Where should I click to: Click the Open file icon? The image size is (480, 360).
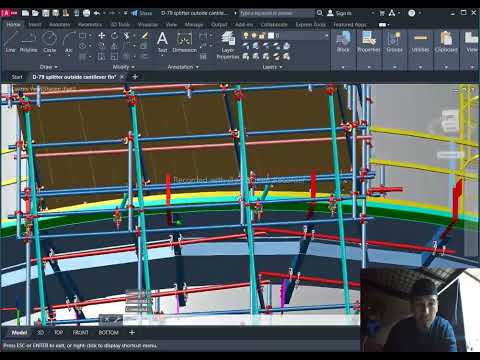pyautogui.click(x=35, y=13)
